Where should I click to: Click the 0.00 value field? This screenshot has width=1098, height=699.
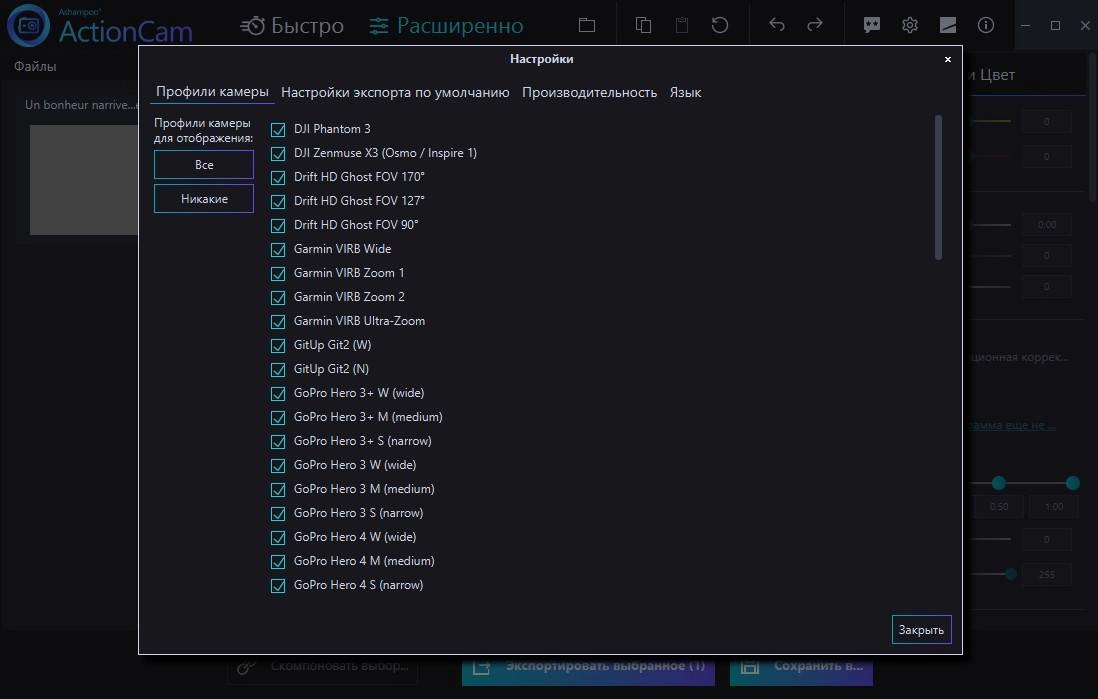[1047, 225]
